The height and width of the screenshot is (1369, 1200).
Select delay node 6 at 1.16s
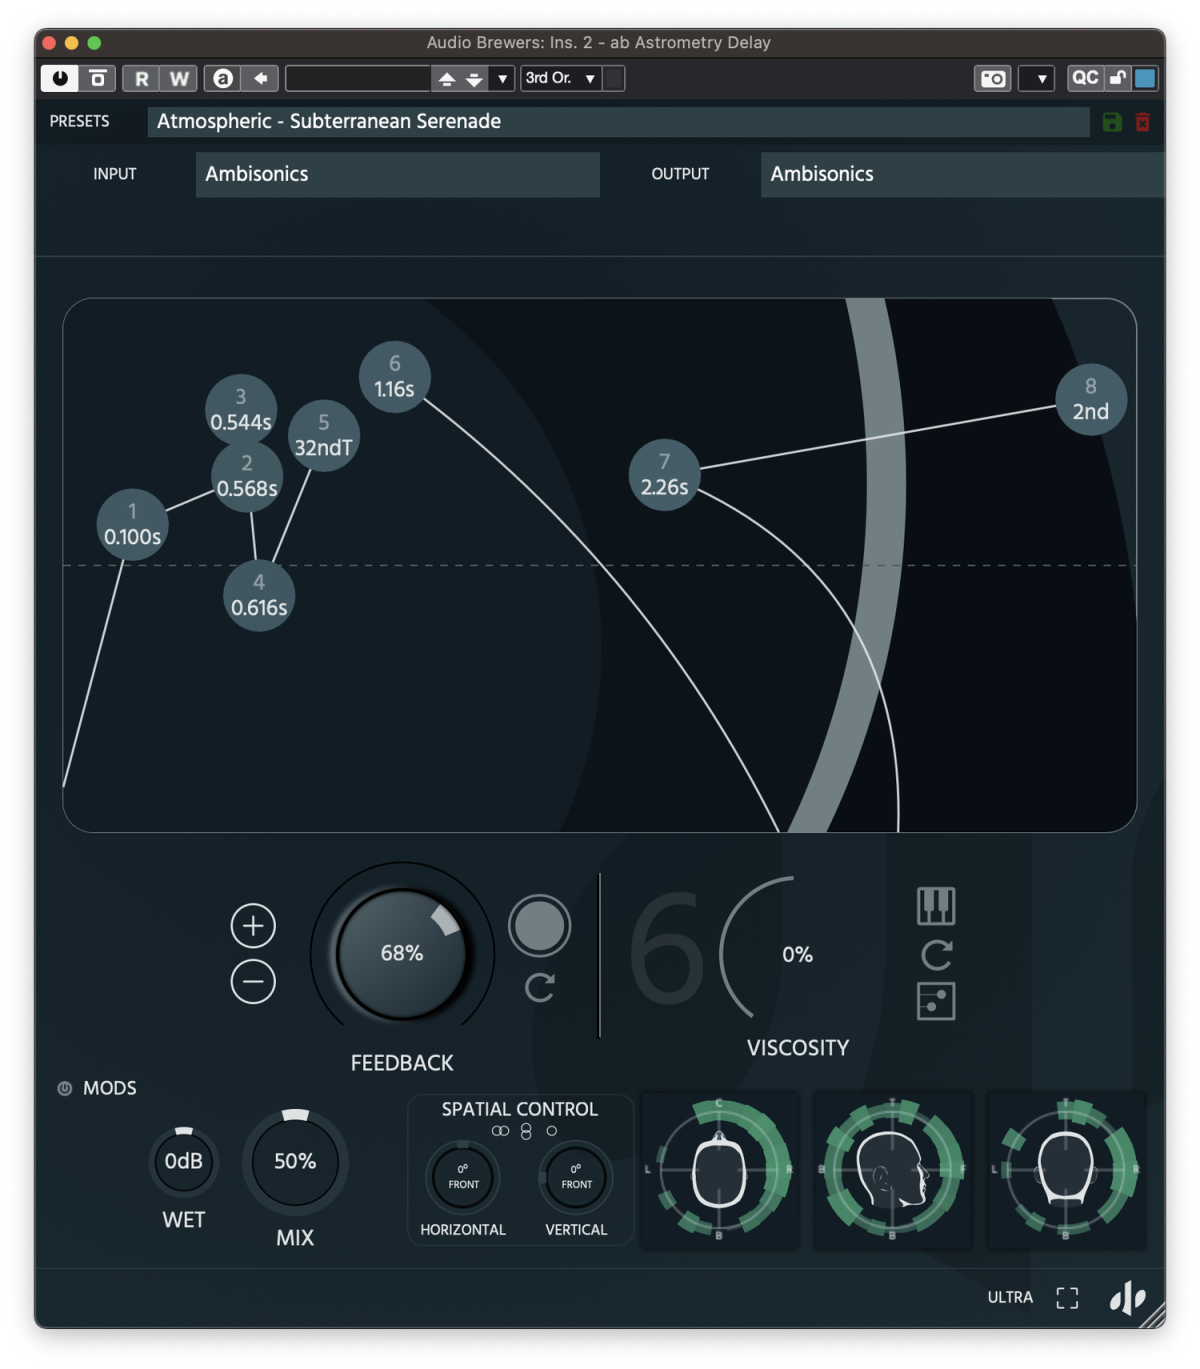coord(394,377)
